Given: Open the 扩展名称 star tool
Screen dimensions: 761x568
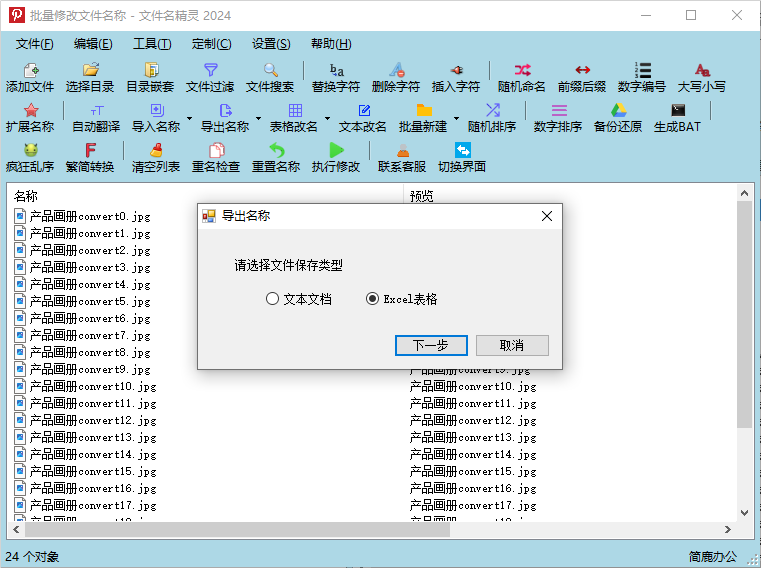Looking at the screenshot, I should click(30, 118).
